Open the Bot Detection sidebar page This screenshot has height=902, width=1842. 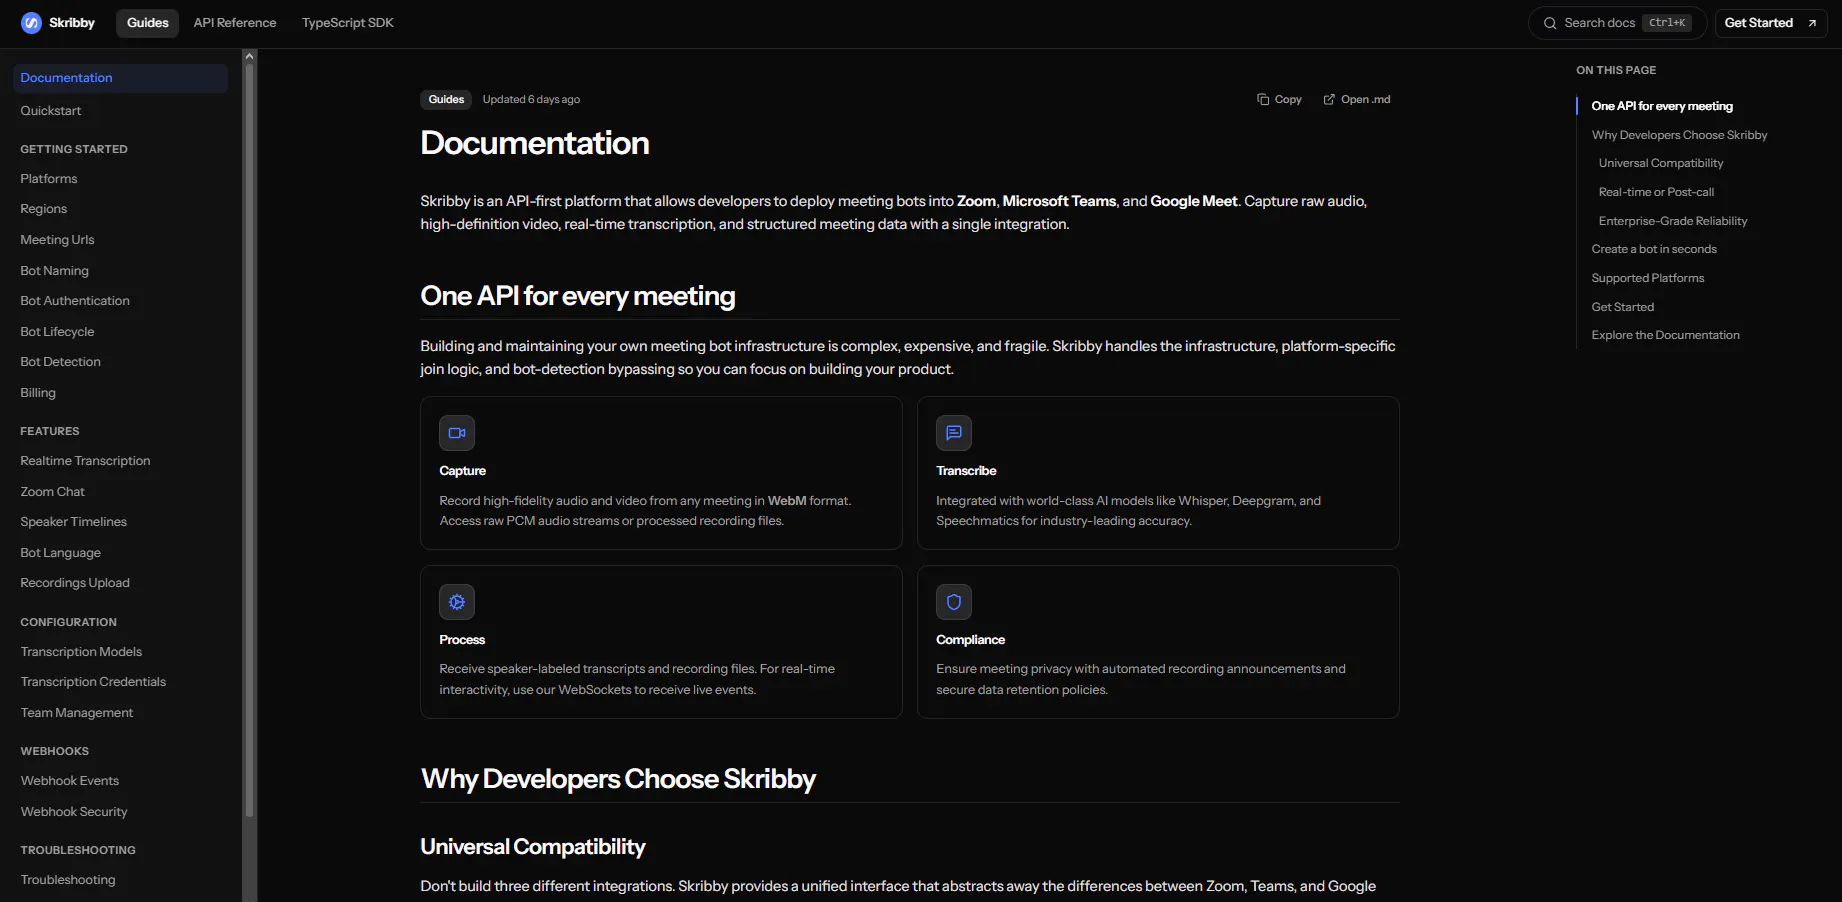tap(61, 362)
